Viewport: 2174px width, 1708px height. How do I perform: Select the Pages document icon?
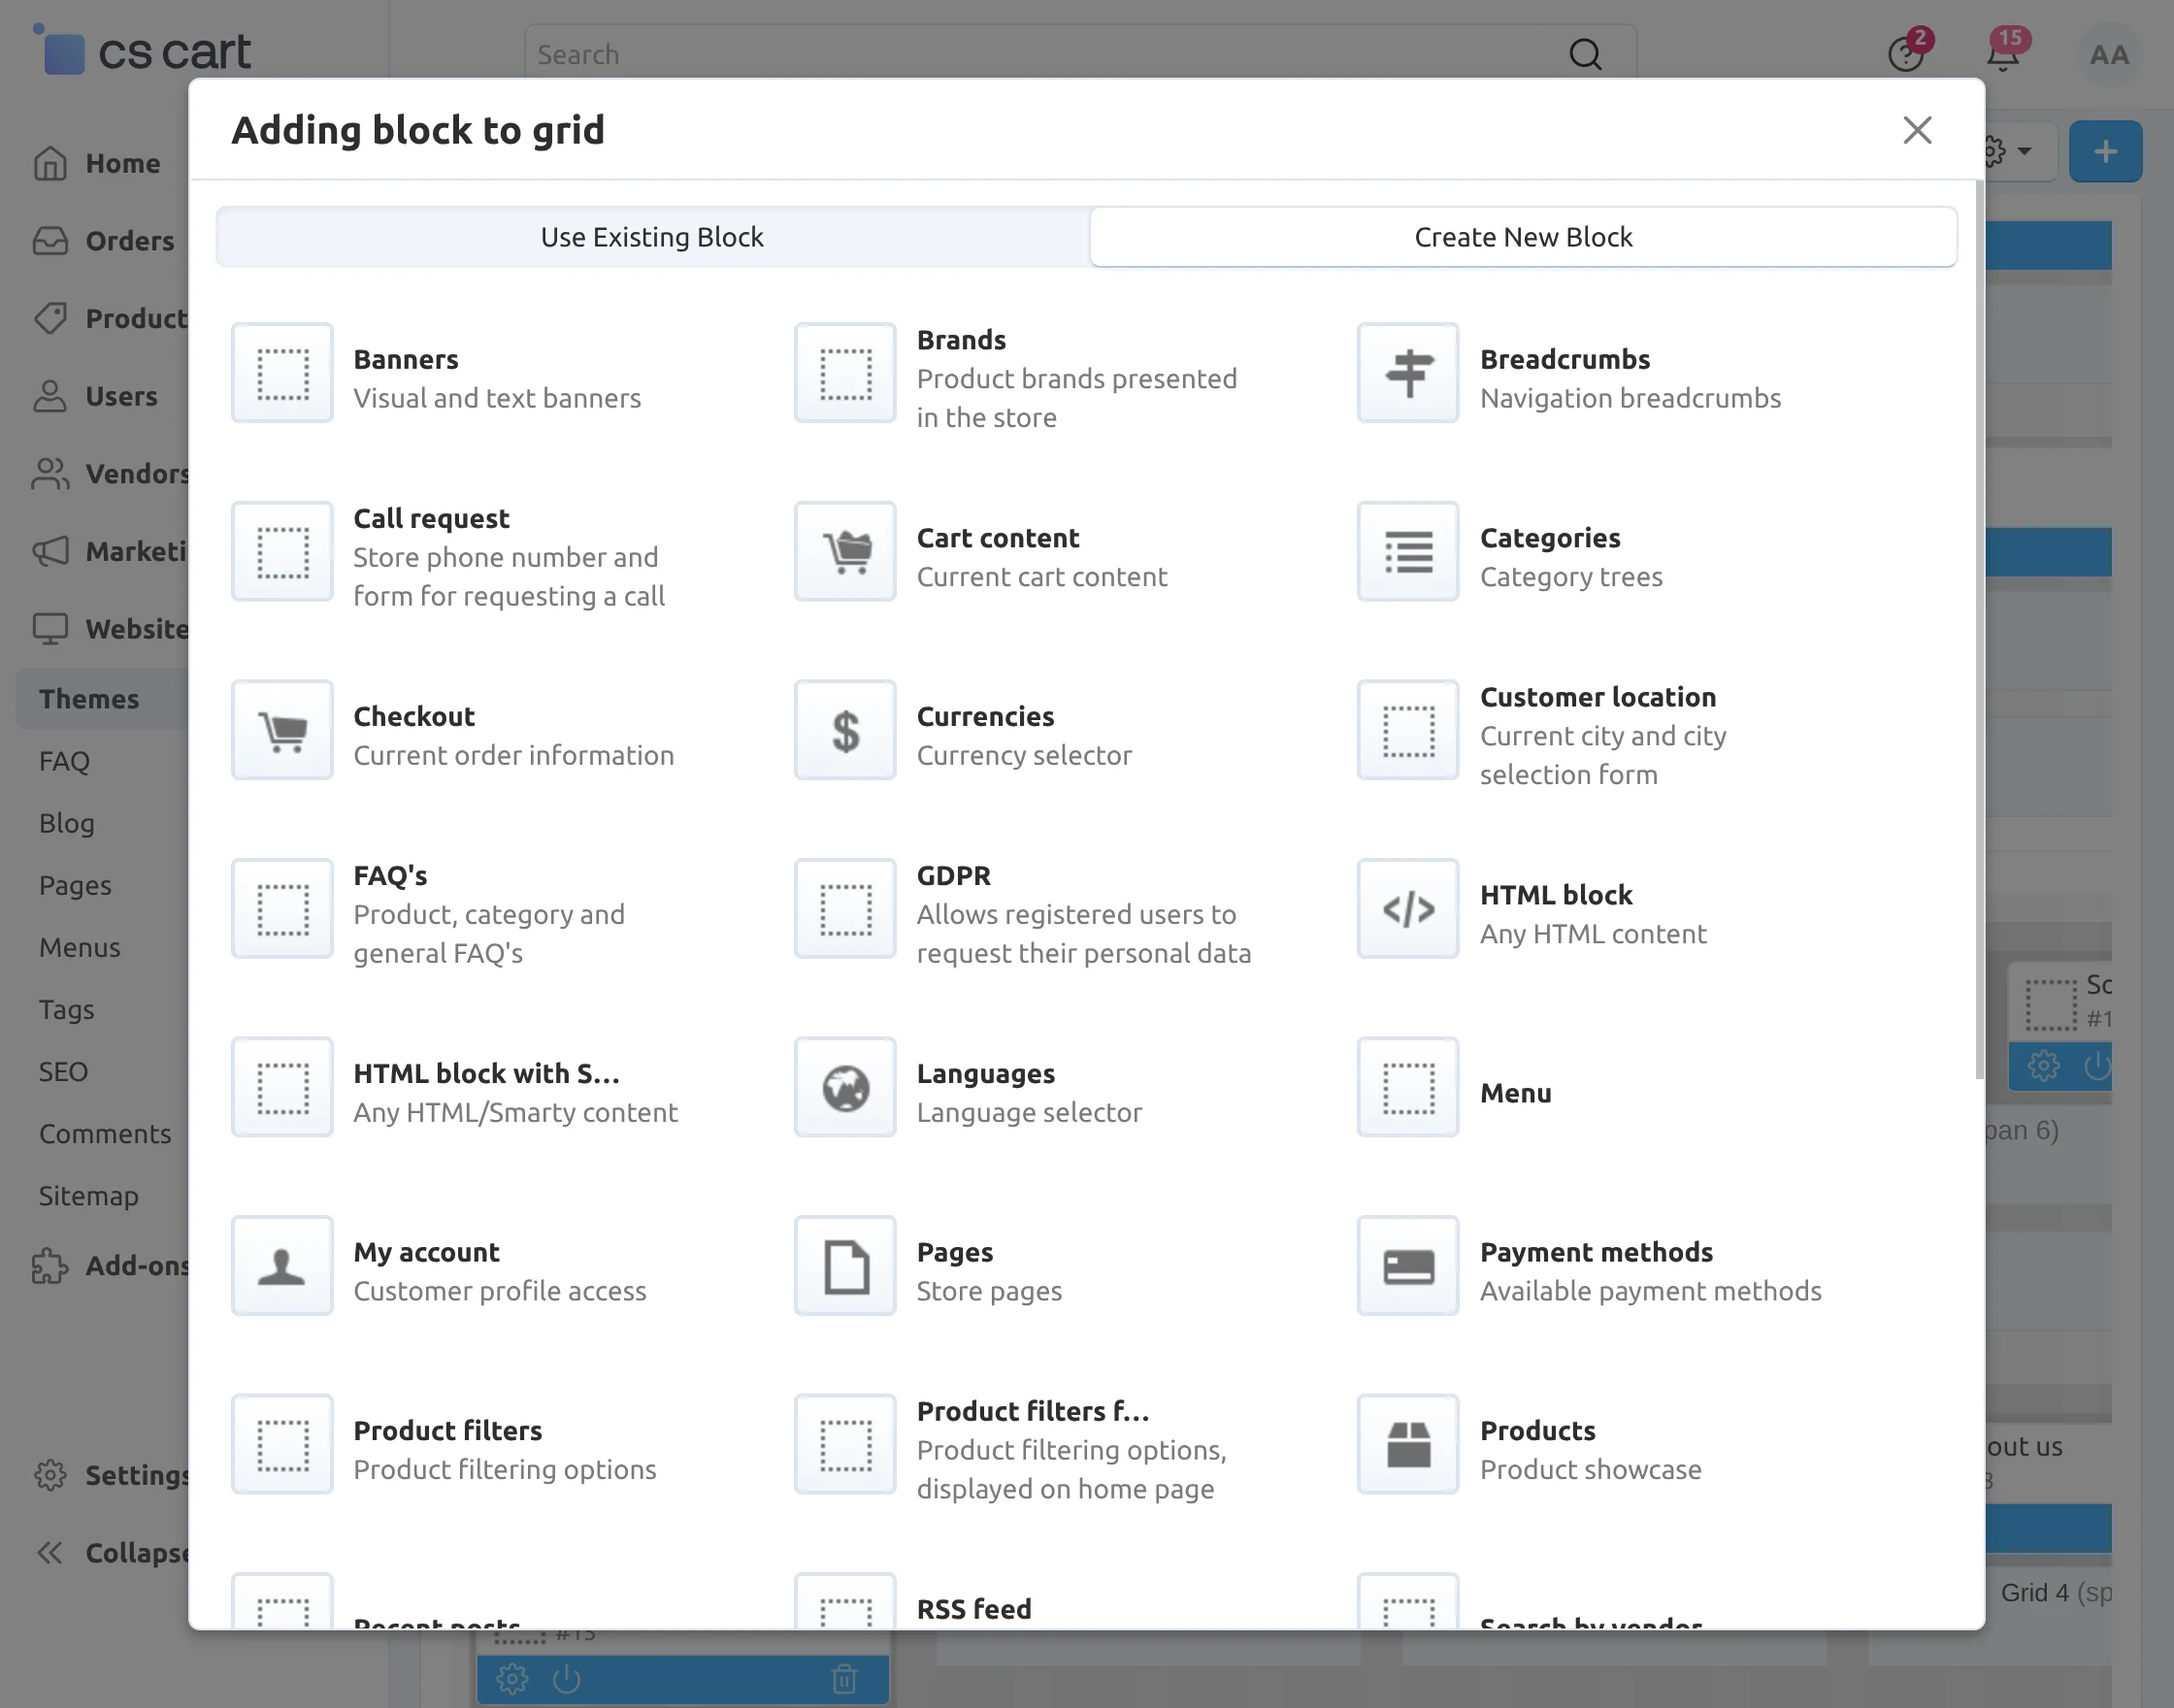pos(845,1266)
